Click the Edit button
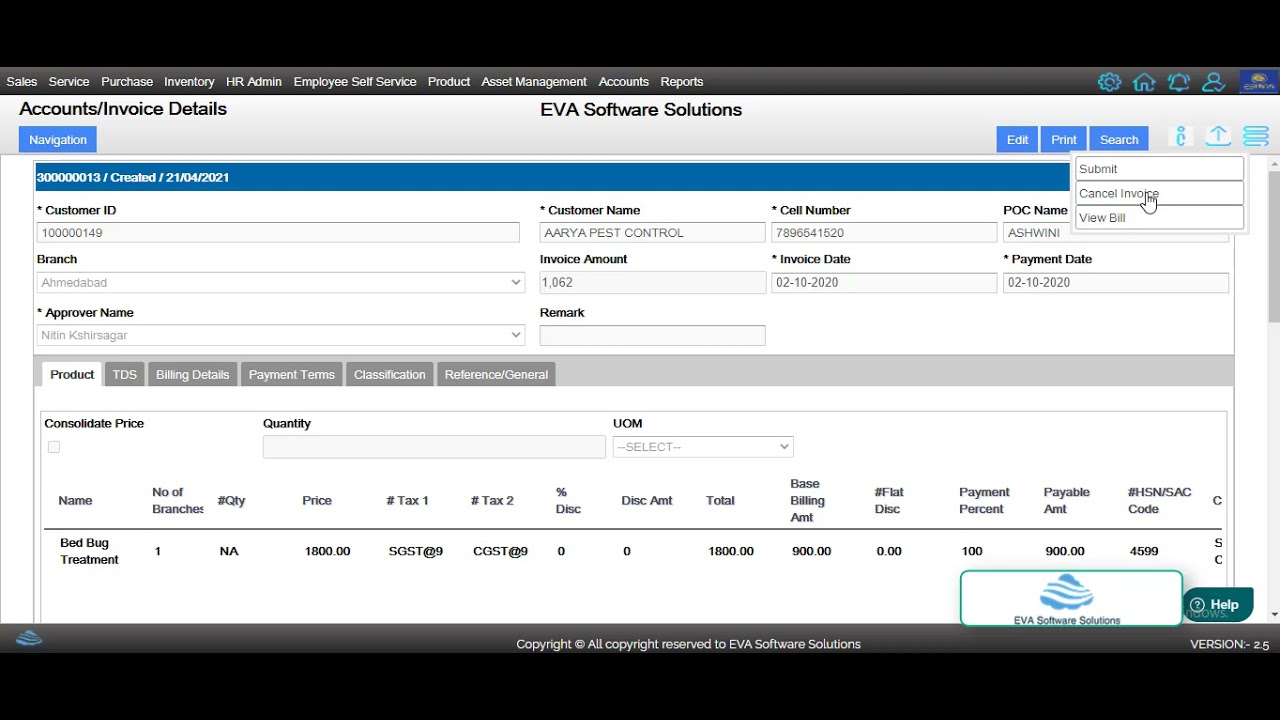Image resolution: width=1280 pixels, height=720 pixels. 1017,140
